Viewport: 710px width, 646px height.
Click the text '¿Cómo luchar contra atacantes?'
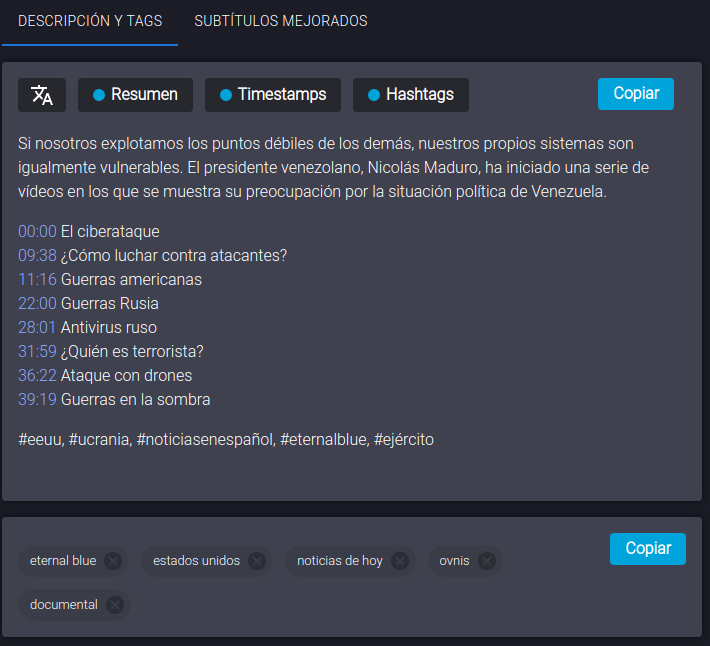coord(174,256)
